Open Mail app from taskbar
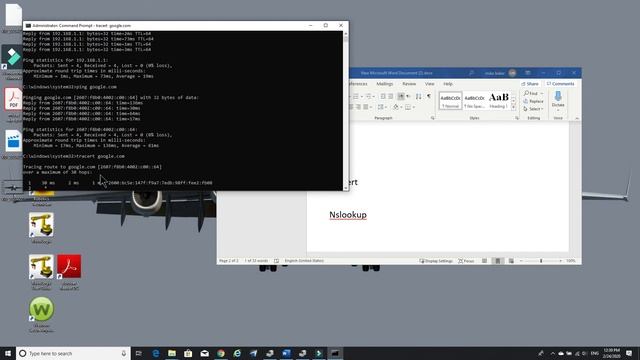This screenshot has width=640, height=360. [204, 353]
